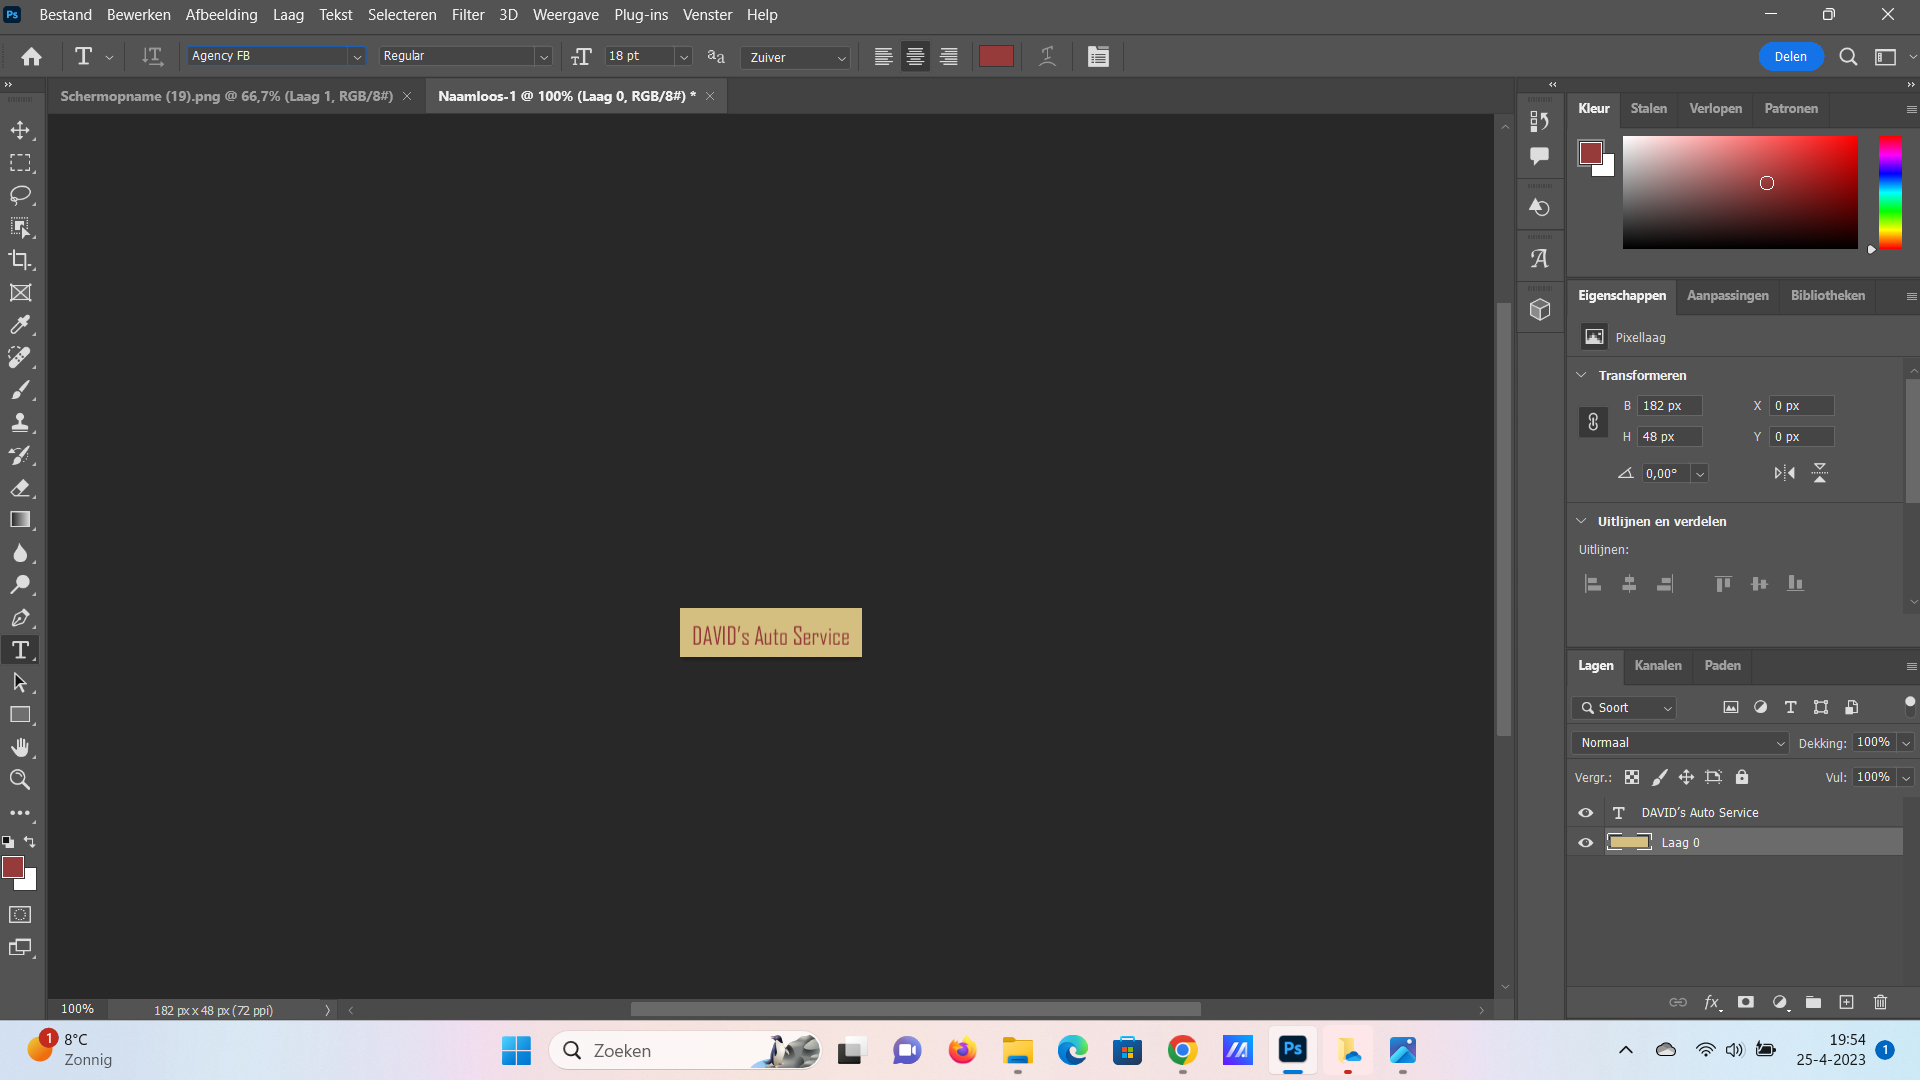The image size is (1920, 1080).
Task: Select the Zoom tool
Action: point(20,779)
